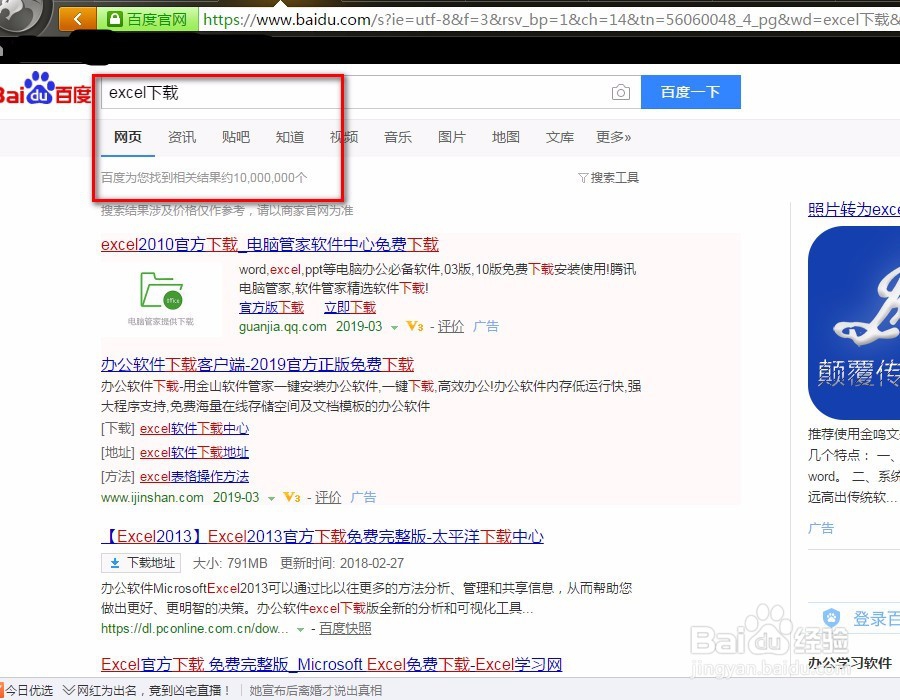Click the 立即下载 link under the first result
Image resolution: width=900 pixels, height=700 pixels.
[x=349, y=307]
